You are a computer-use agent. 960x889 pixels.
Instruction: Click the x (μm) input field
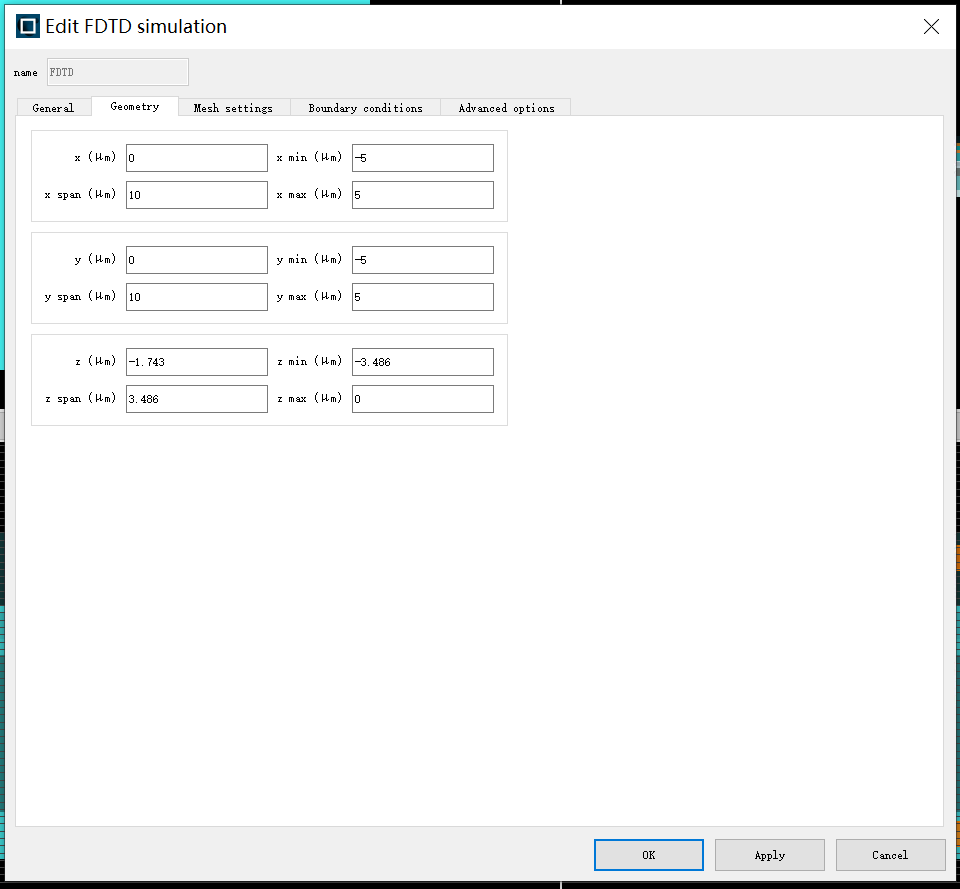point(197,158)
